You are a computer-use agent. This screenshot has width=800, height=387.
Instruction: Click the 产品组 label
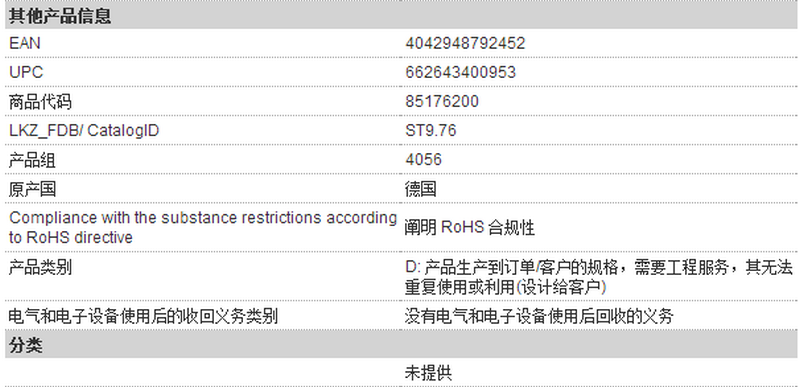(x=32, y=160)
